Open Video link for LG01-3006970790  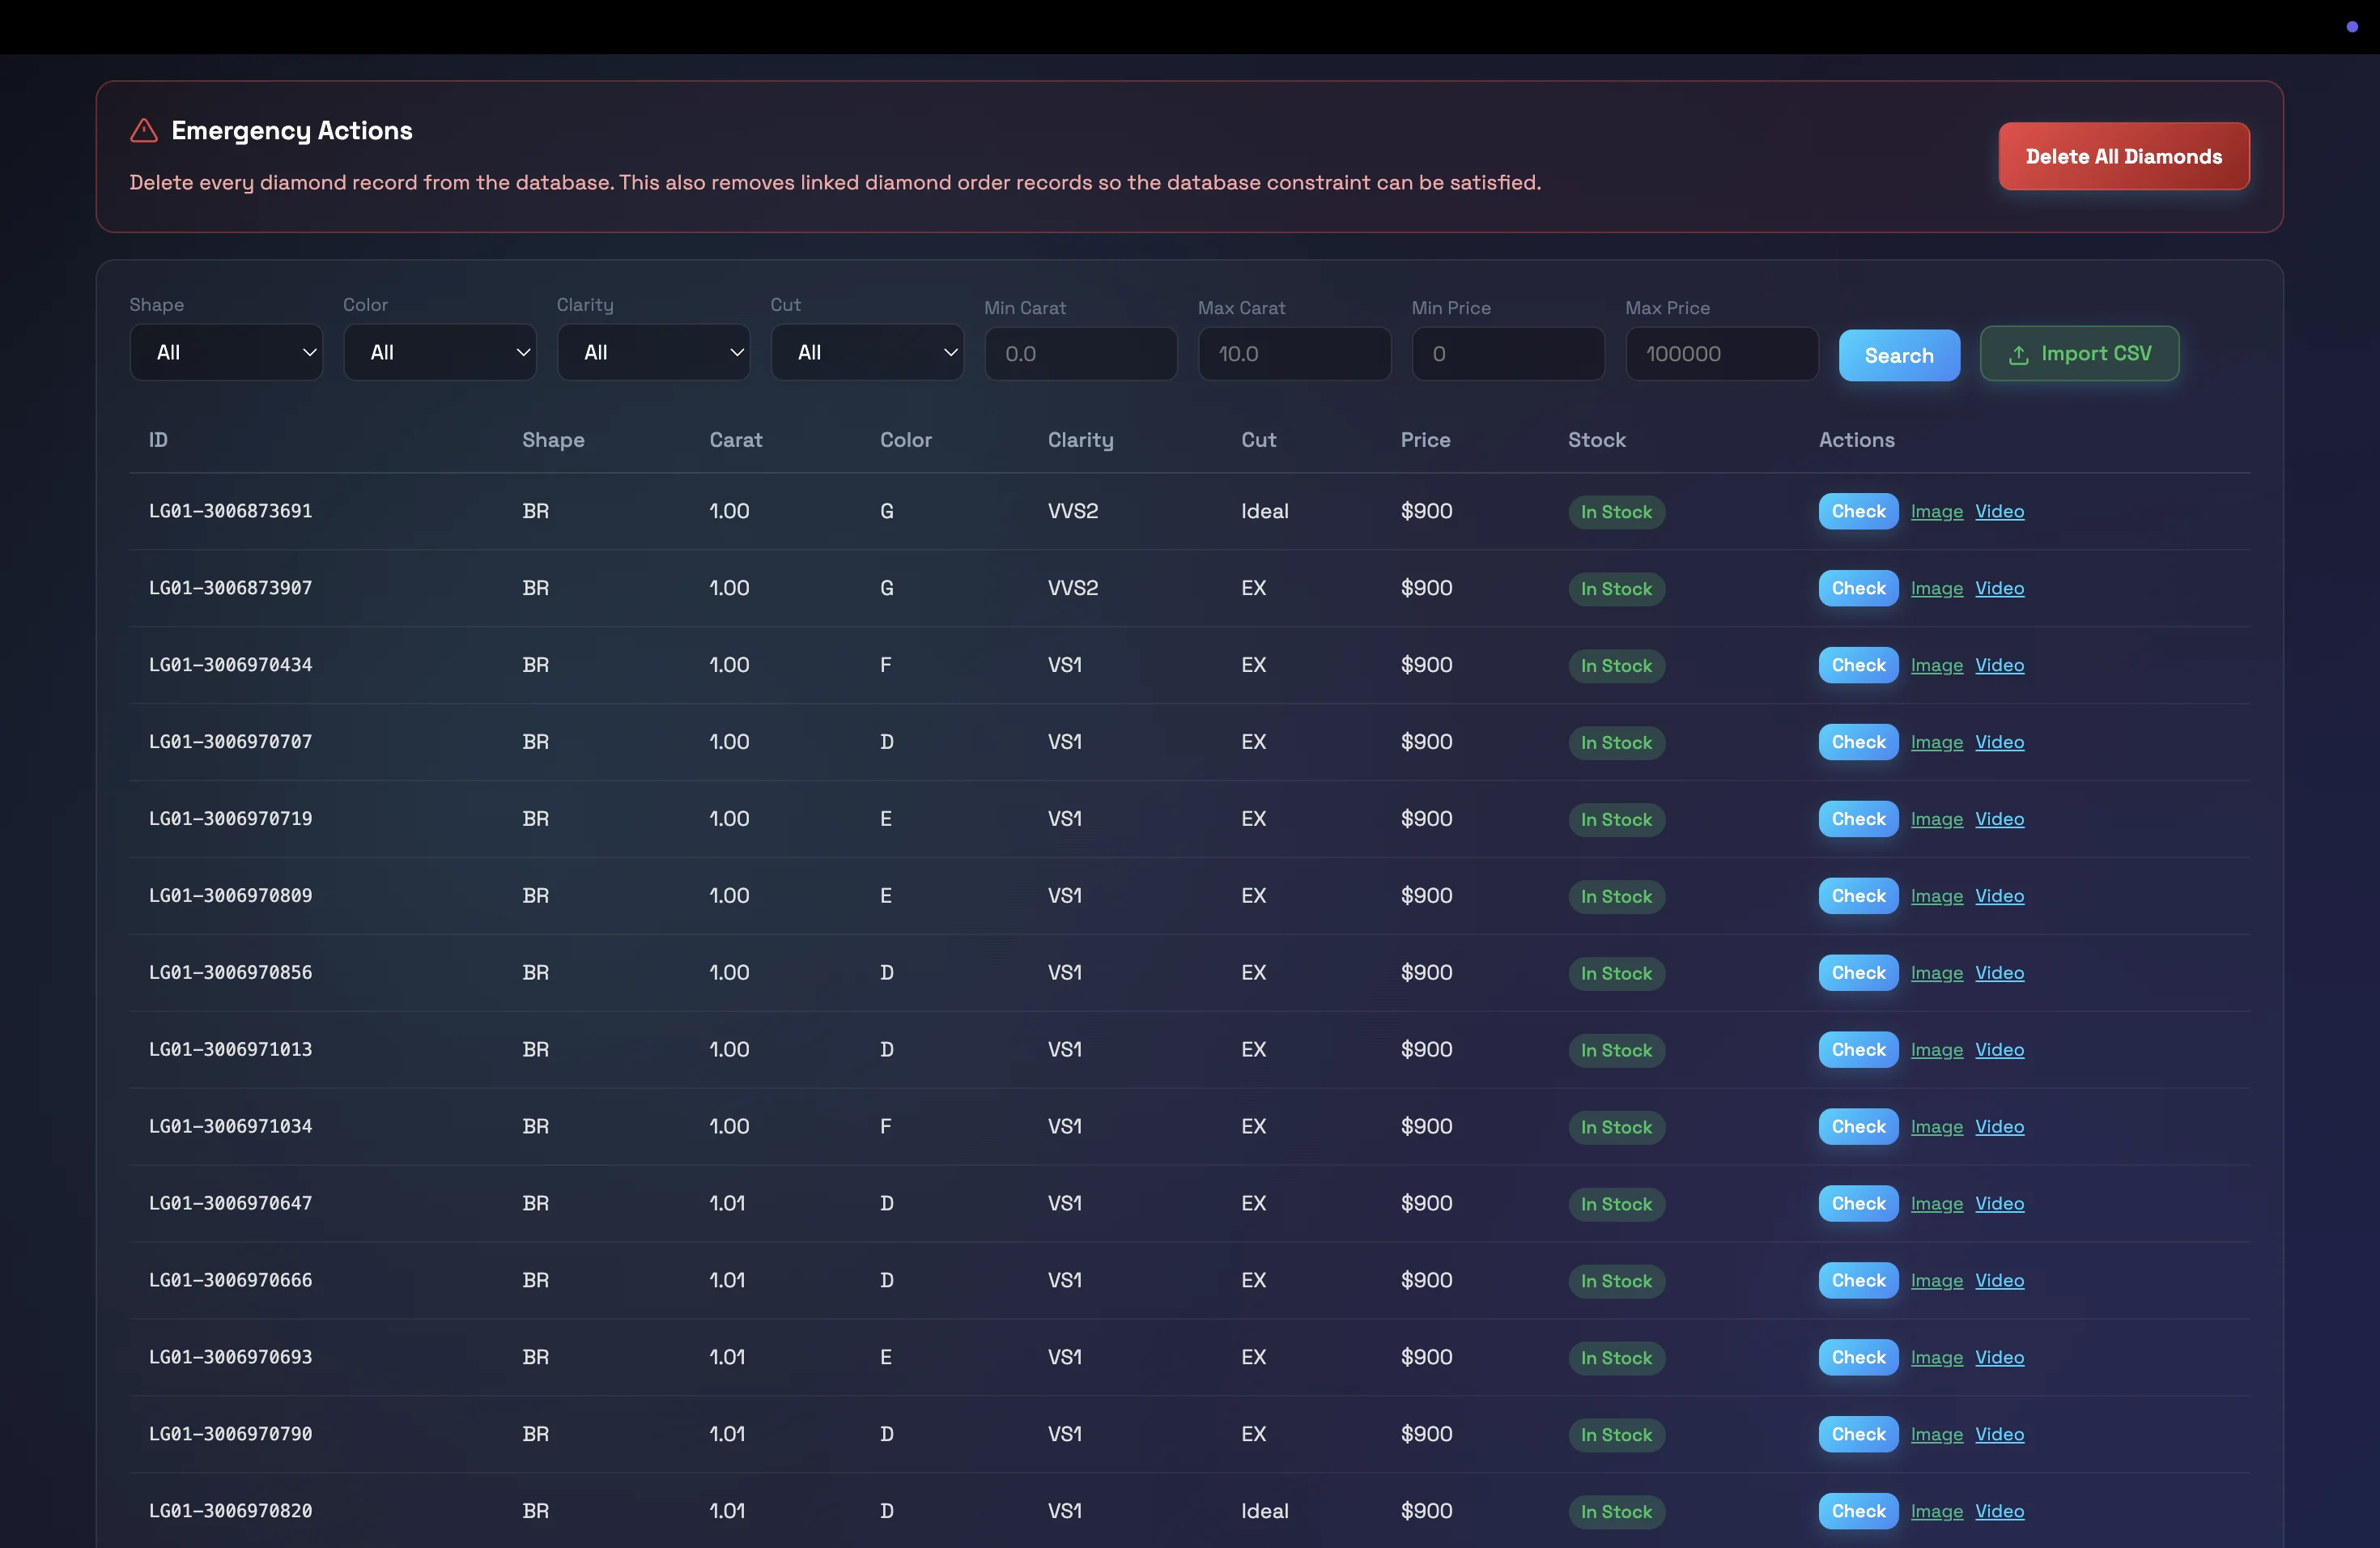[1999, 1435]
